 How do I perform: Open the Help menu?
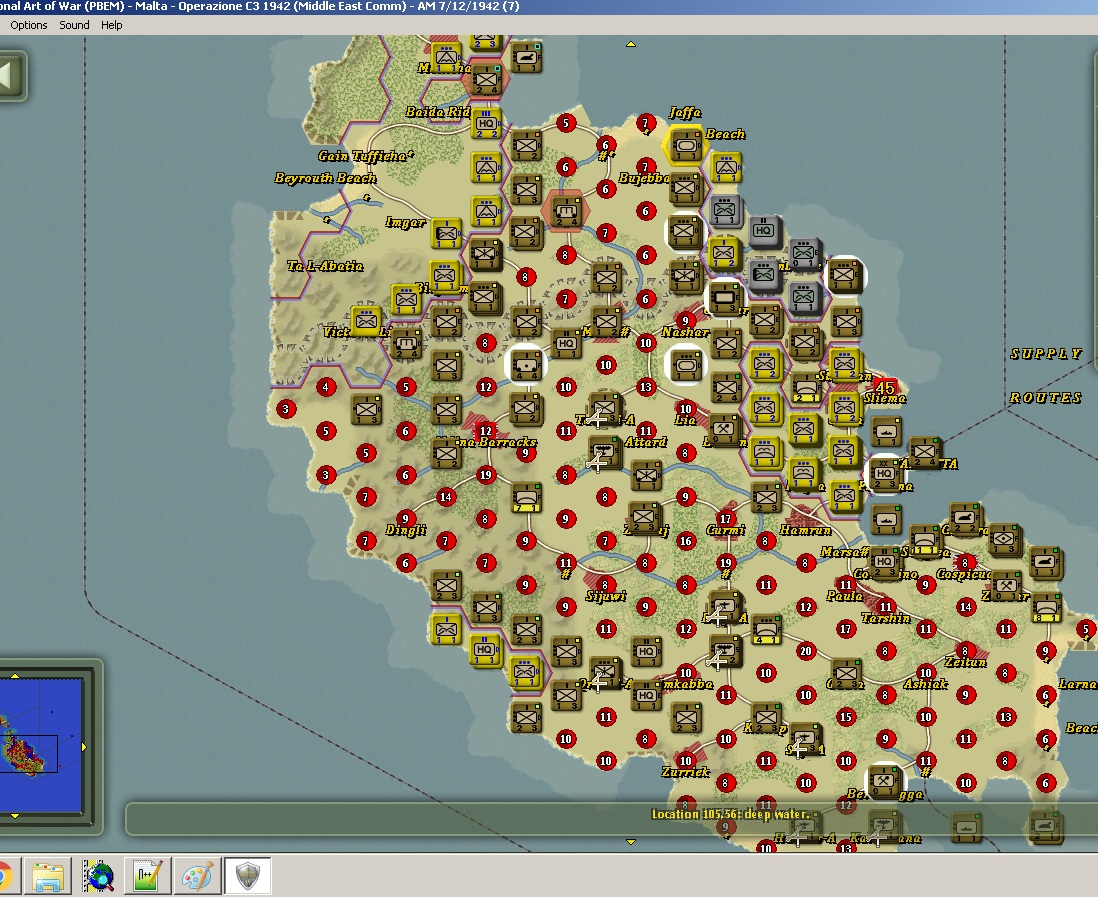click(111, 25)
